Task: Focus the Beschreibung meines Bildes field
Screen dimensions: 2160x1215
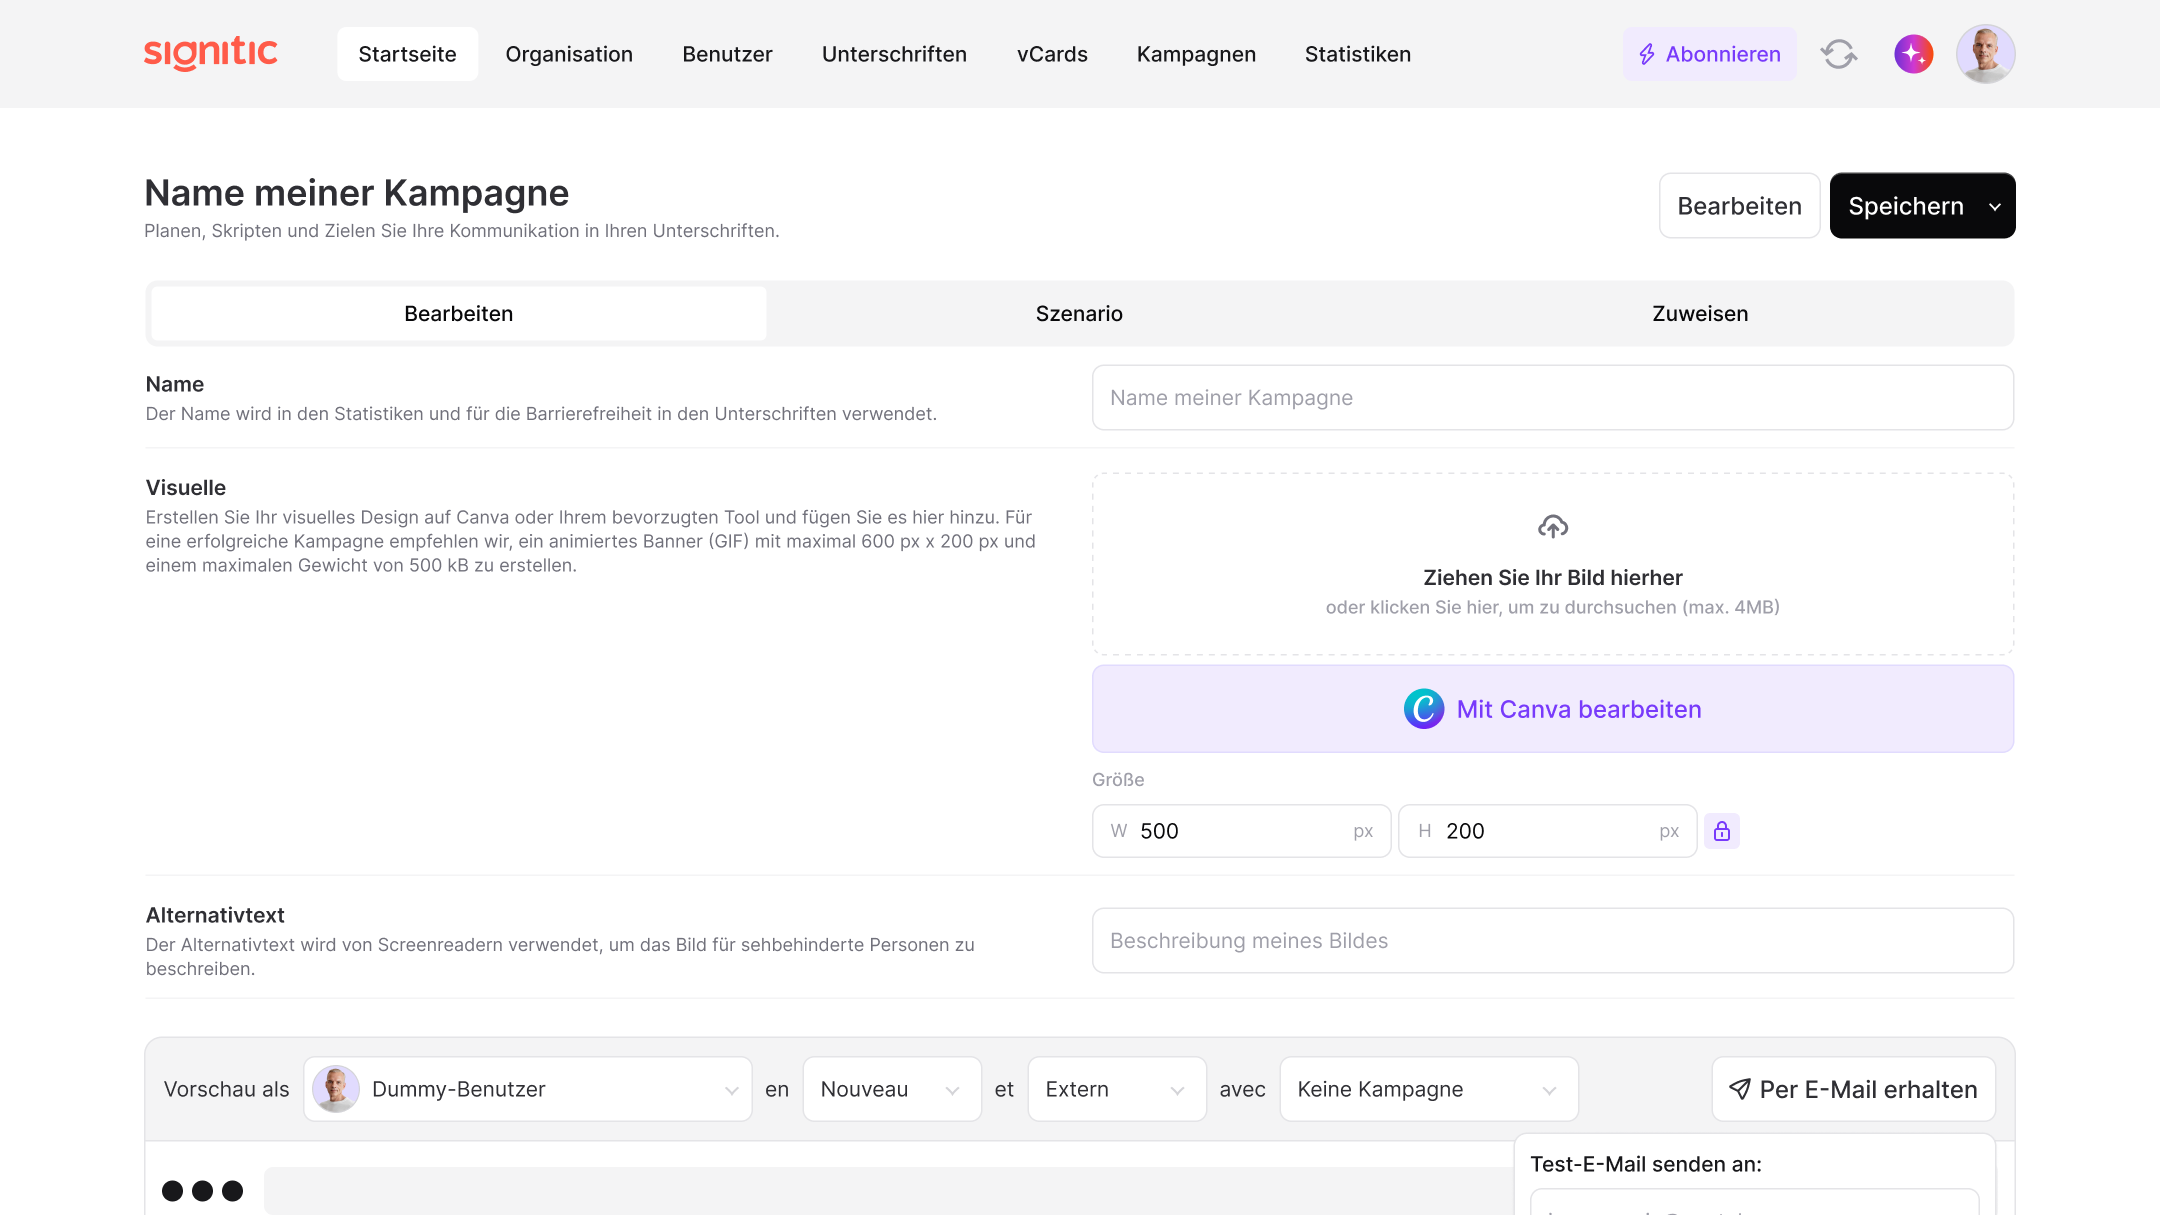Action: (1553, 941)
